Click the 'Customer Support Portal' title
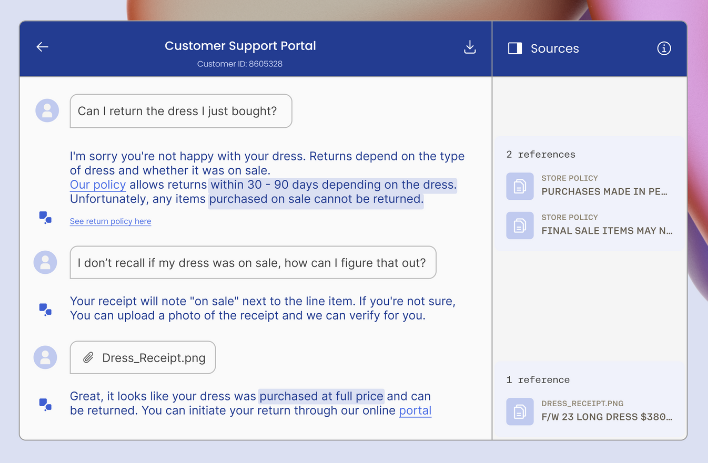The height and width of the screenshot is (463, 708). click(240, 46)
